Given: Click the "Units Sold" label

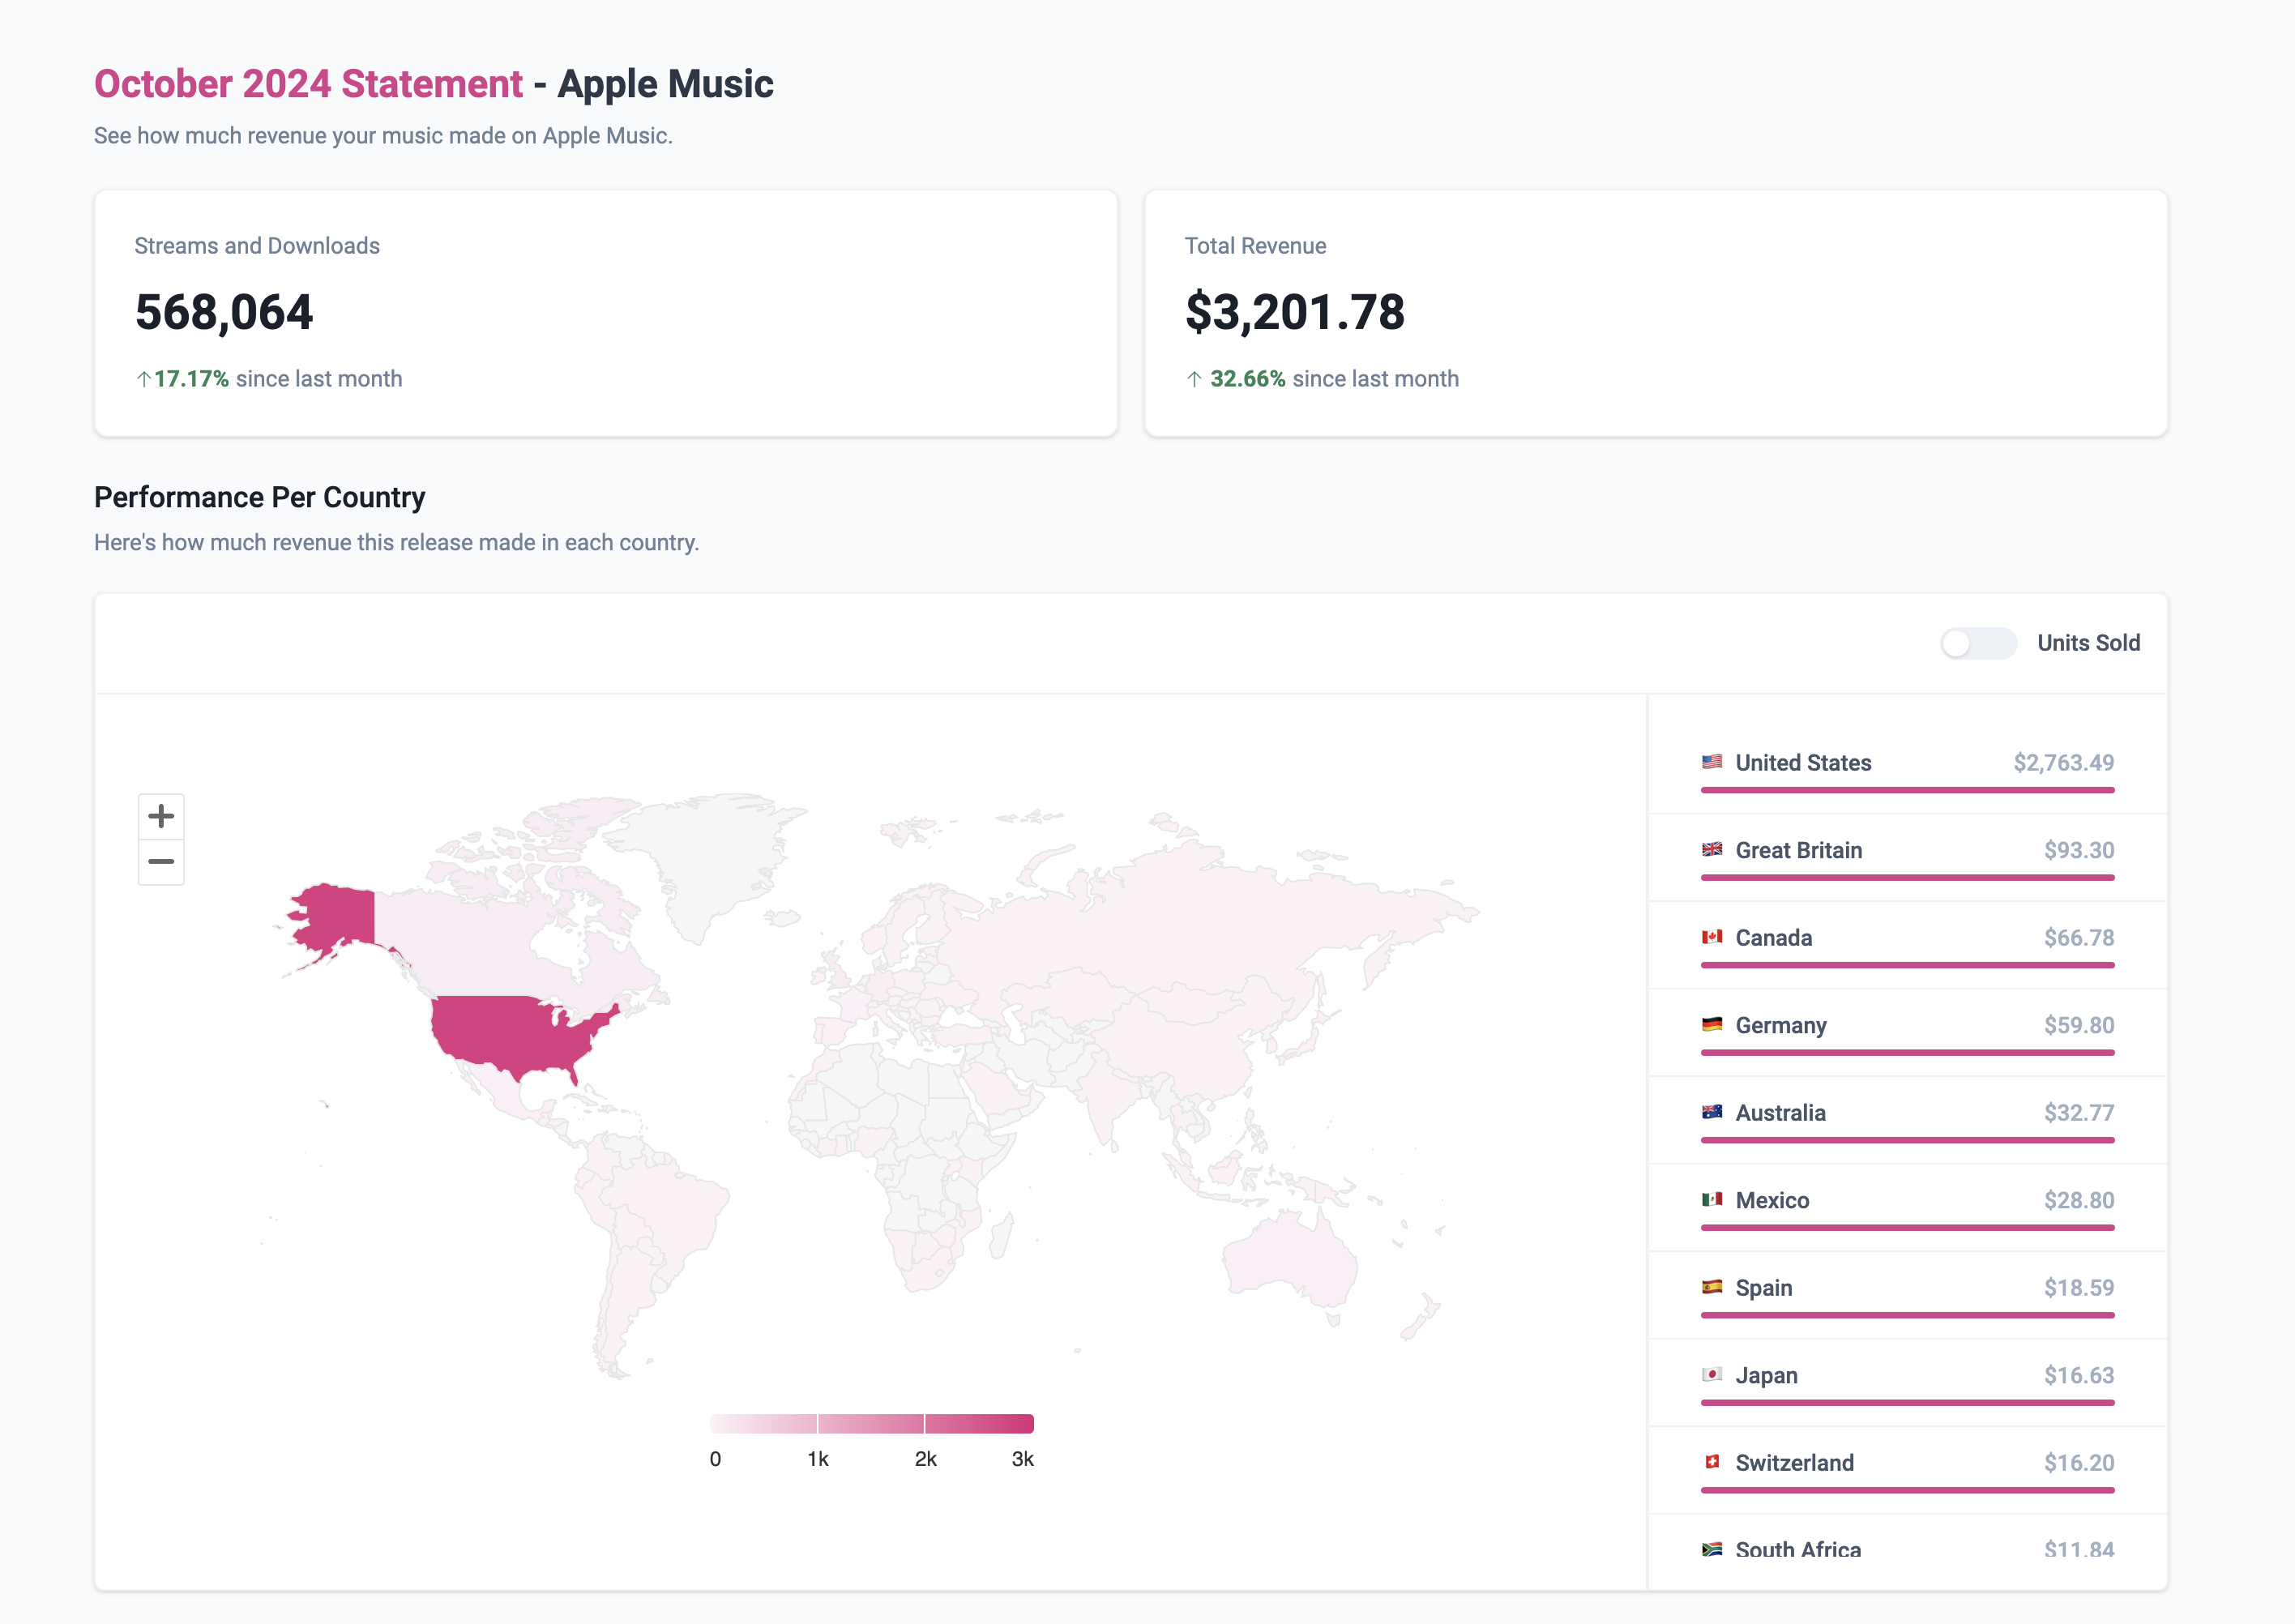Looking at the screenshot, I should [2088, 643].
